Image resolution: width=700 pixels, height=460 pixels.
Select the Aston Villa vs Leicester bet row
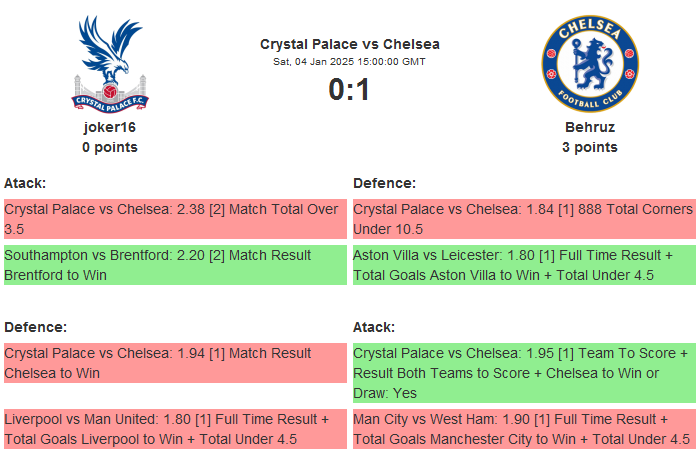point(524,265)
